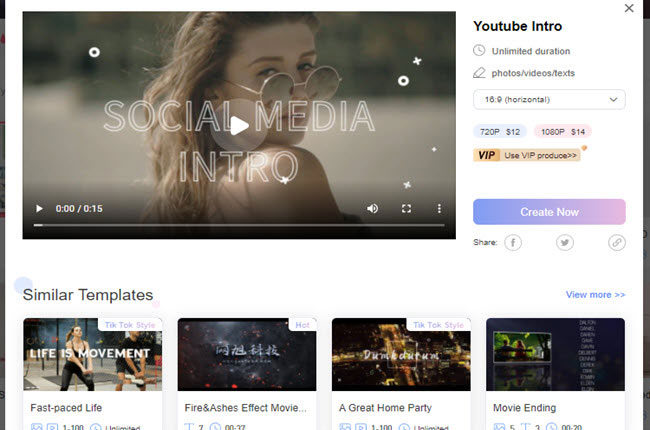
Task: Click the Create Now button
Action: [x=549, y=212]
